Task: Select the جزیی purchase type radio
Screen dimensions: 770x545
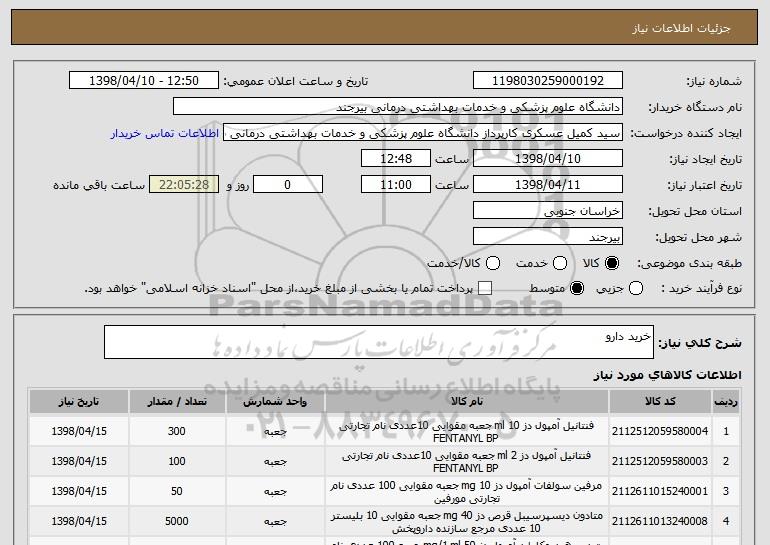Action: [x=635, y=289]
